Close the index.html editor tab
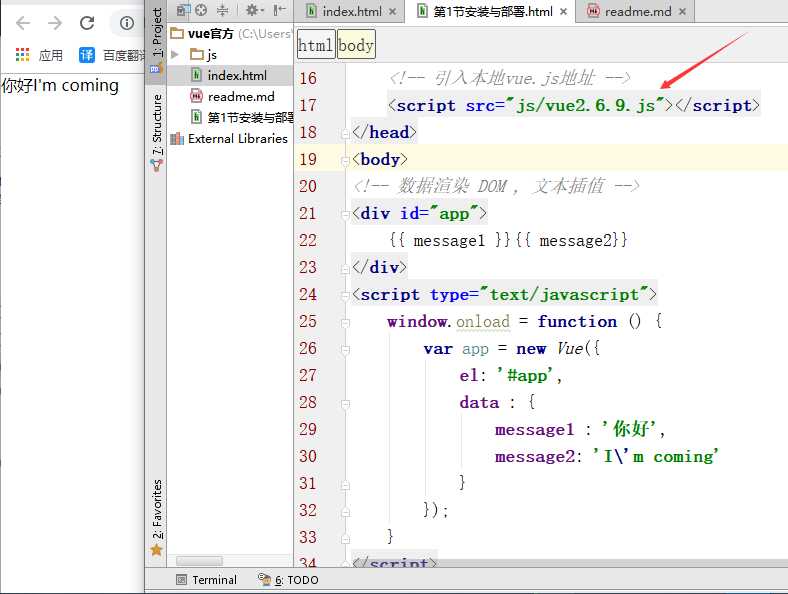Viewport: 788px width, 594px height. tap(392, 12)
